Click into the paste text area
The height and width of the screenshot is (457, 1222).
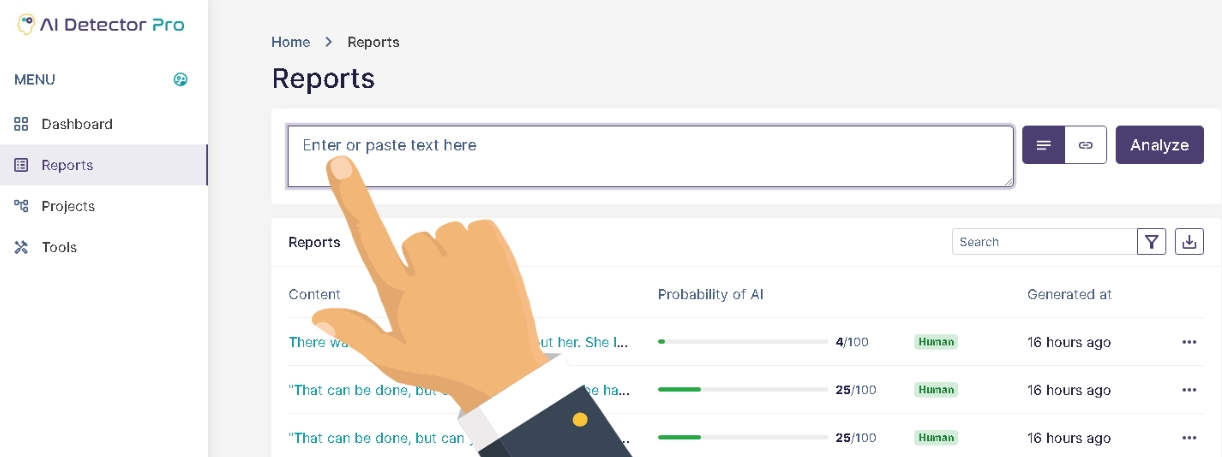(x=651, y=156)
